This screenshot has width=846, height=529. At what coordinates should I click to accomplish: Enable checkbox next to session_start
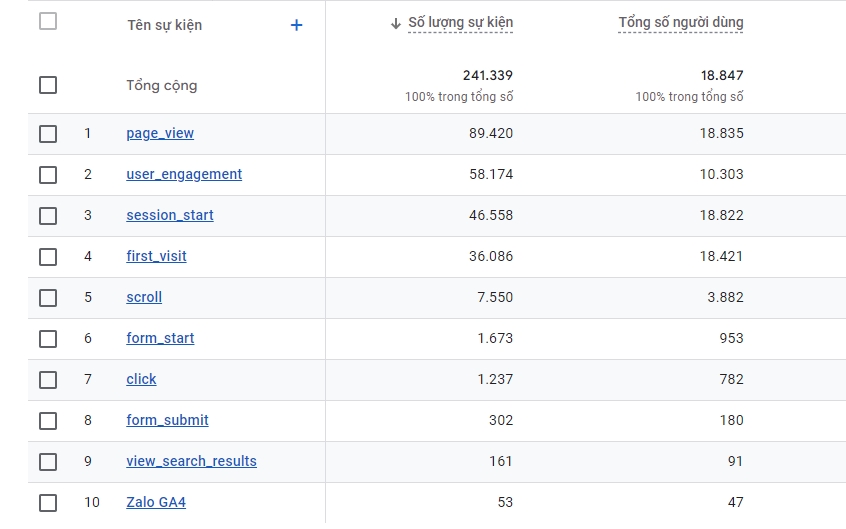click(x=48, y=216)
